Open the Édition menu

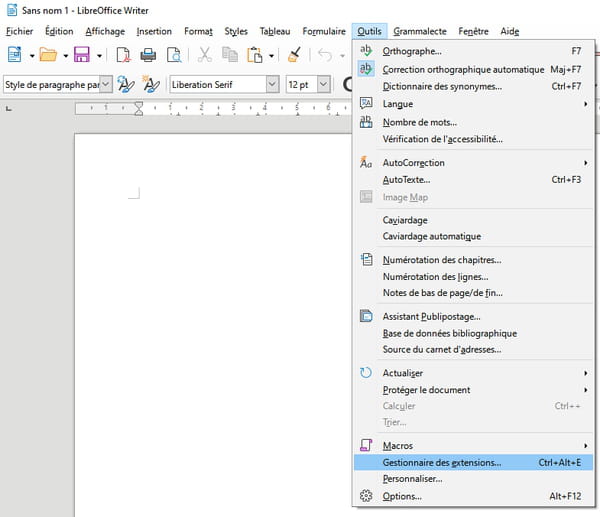click(59, 31)
